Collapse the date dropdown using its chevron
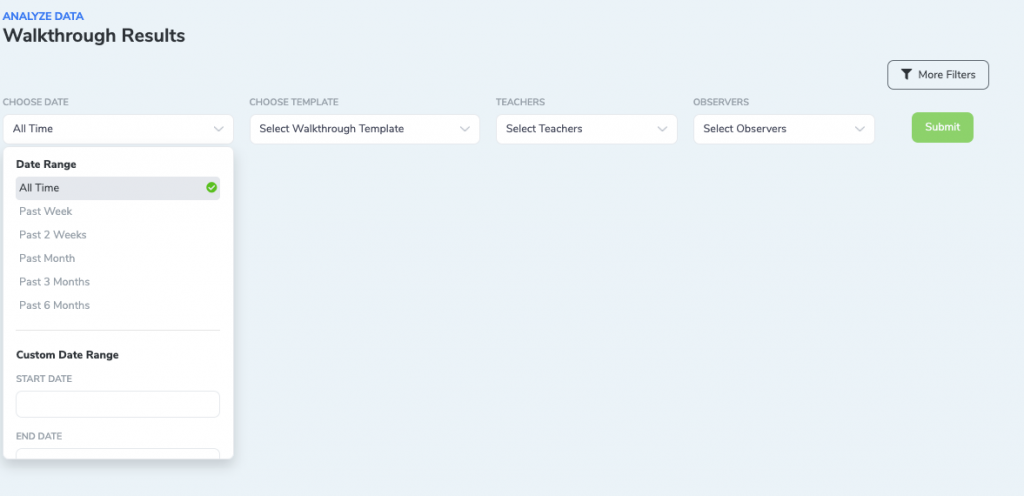Image resolution: width=1024 pixels, height=496 pixels. pyautogui.click(x=219, y=129)
